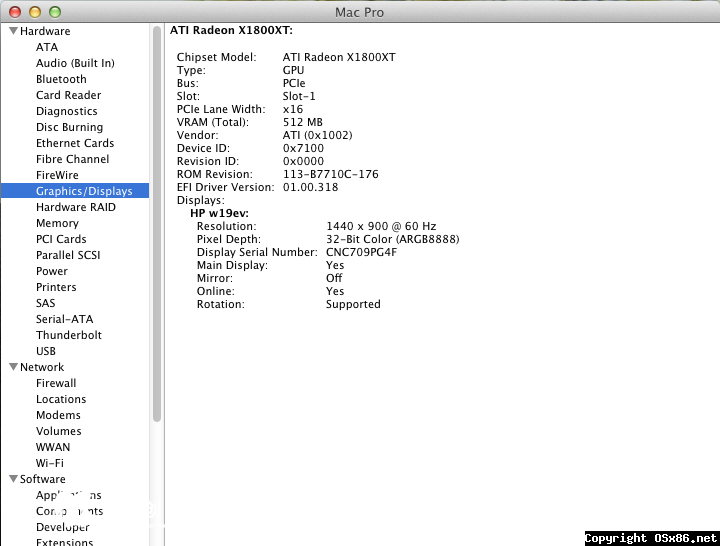
Task: Click the yellow minimize window button
Action: (34, 12)
